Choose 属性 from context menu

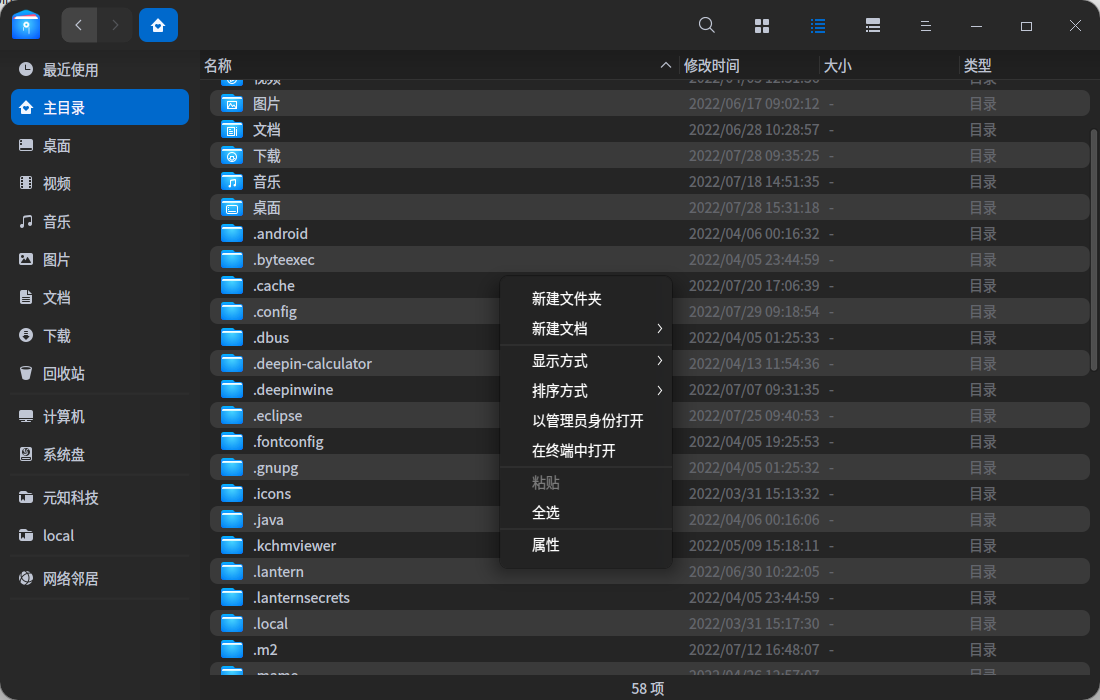pyautogui.click(x=586, y=545)
